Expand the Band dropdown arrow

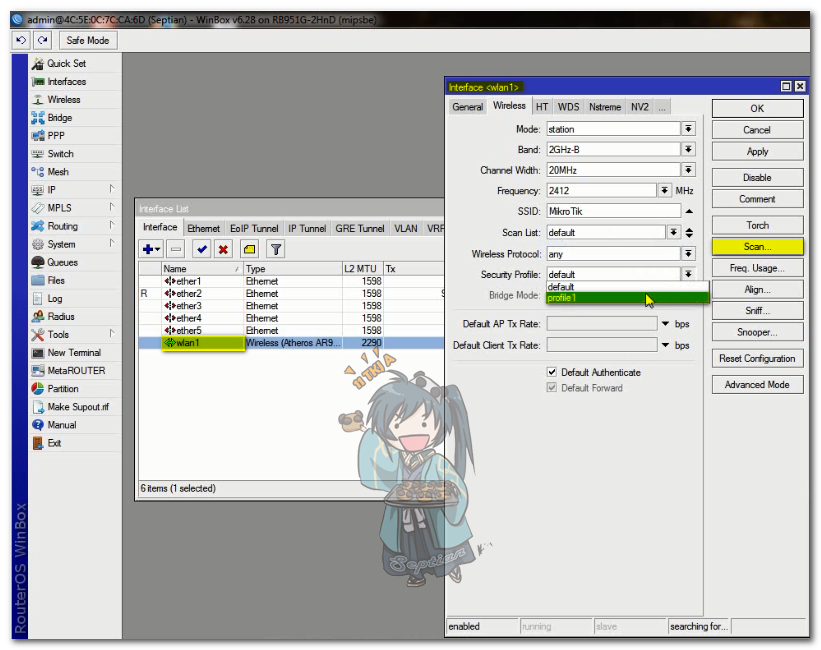688,149
